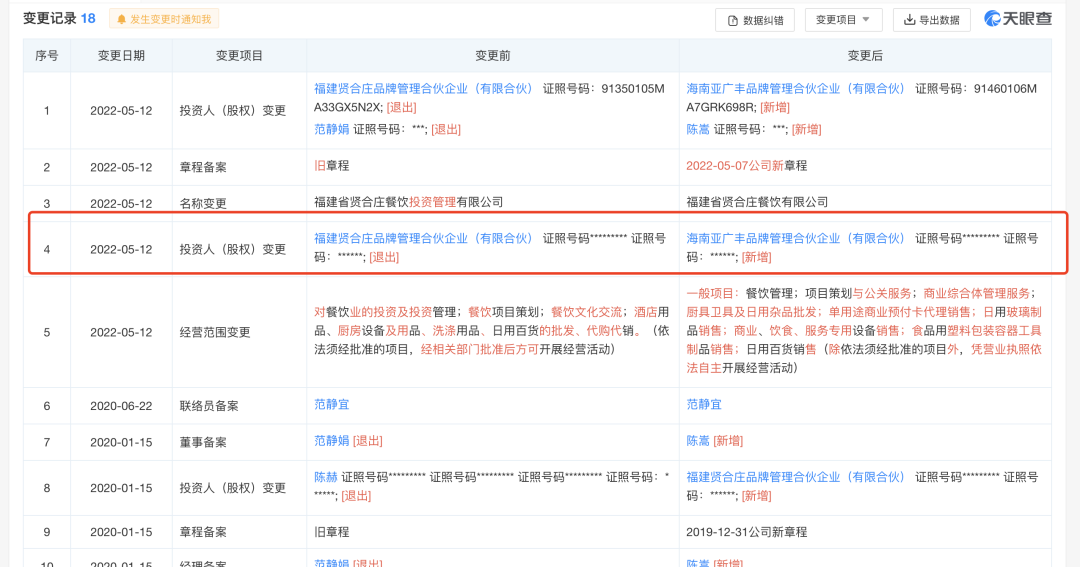Click 陈赫 link in row 8
The width and height of the screenshot is (1080, 567).
[x=326, y=477]
